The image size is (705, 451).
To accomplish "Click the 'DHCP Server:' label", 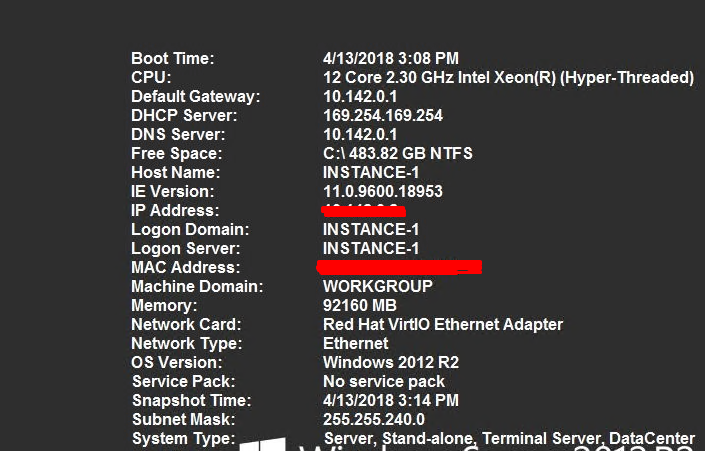I will [184, 116].
